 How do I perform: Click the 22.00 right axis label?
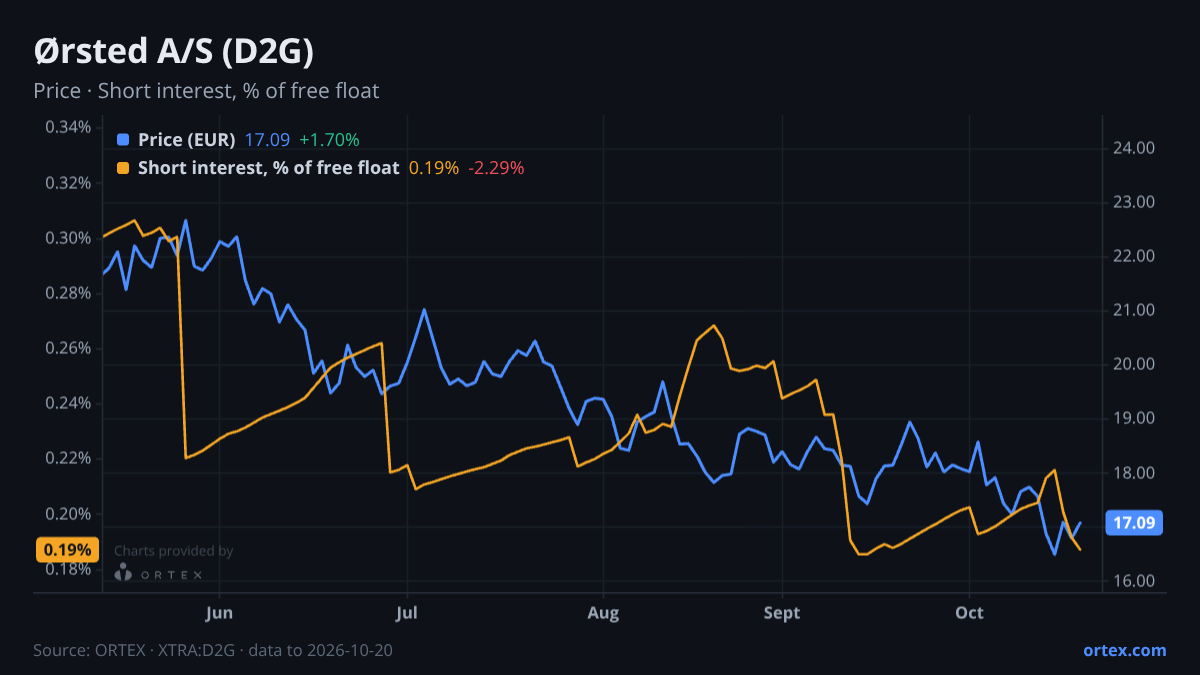coord(1134,256)
